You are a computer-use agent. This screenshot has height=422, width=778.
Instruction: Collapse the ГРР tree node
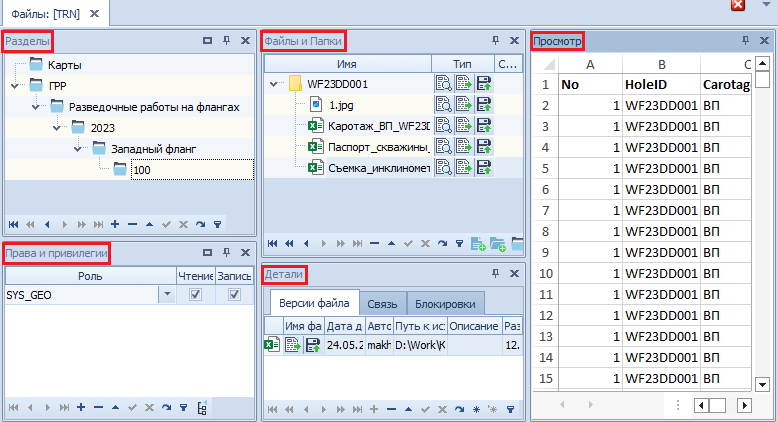point(15,86)
